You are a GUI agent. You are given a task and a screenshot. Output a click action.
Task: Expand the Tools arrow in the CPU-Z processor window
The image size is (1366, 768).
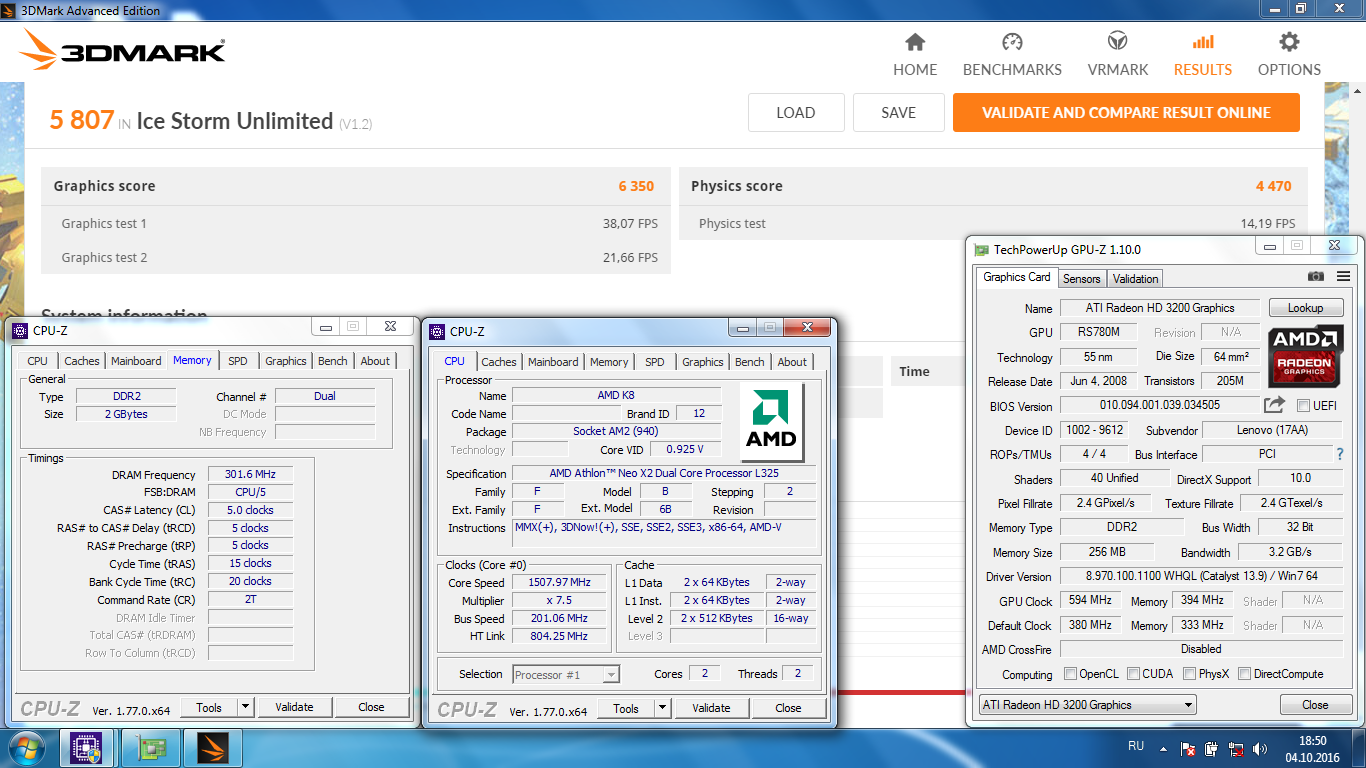click(662, 708)
